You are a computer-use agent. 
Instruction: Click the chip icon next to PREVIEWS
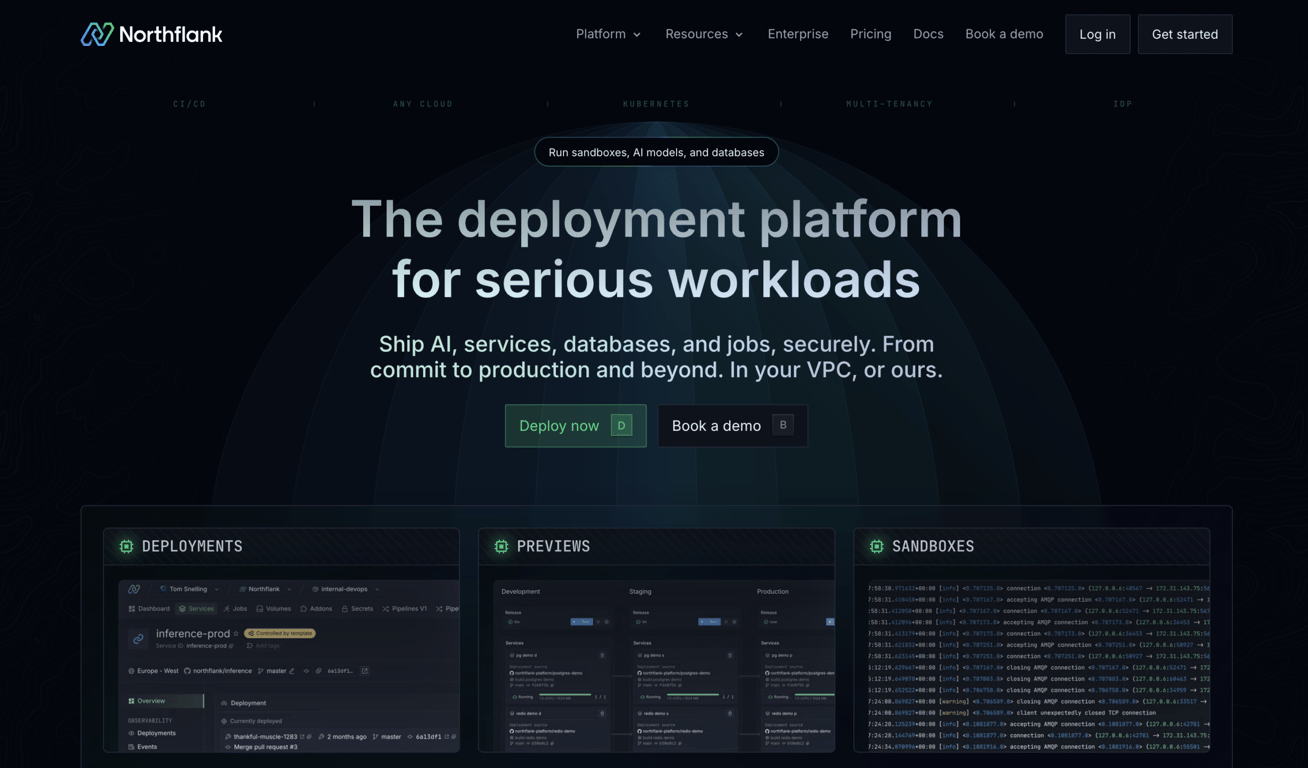coord(501,546)
